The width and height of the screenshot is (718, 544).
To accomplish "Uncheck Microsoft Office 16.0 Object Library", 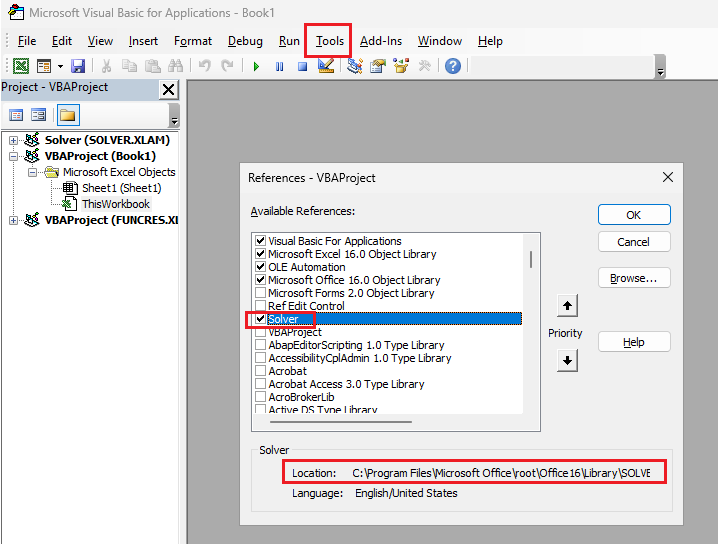I will 261,279.
